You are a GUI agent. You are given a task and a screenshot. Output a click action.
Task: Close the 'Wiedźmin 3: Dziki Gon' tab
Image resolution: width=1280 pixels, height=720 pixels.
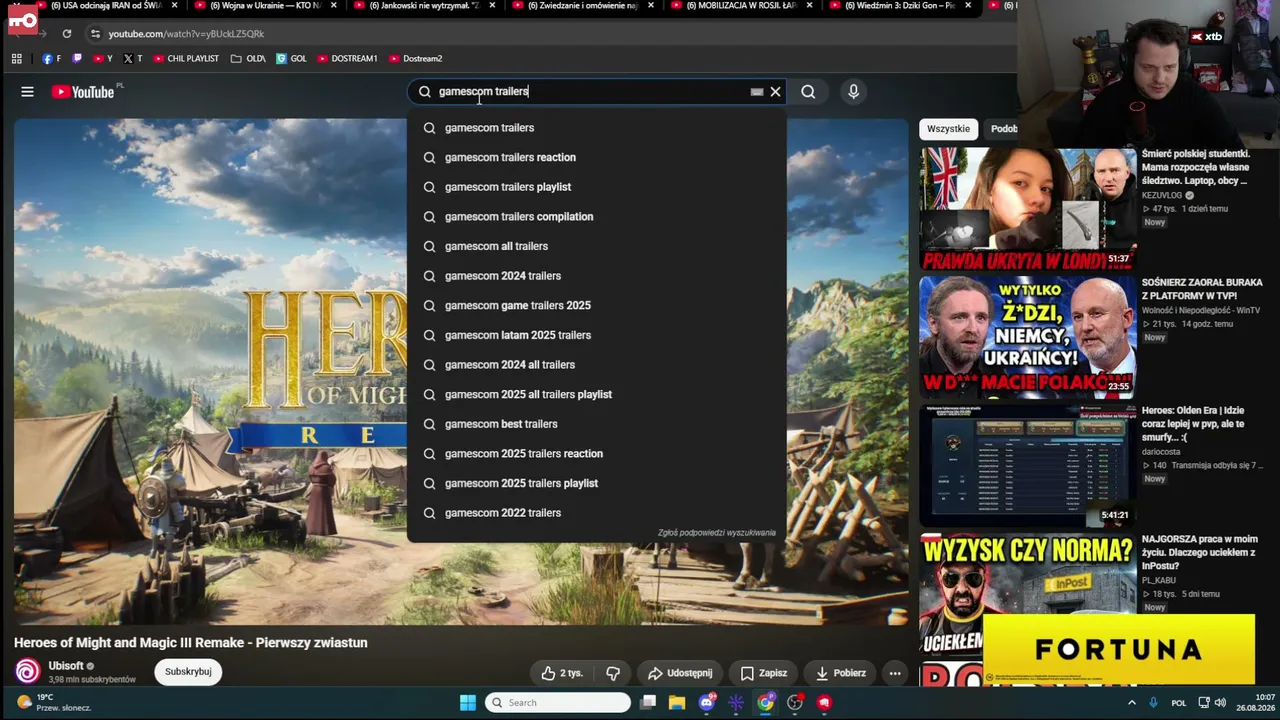coord(967,6)
